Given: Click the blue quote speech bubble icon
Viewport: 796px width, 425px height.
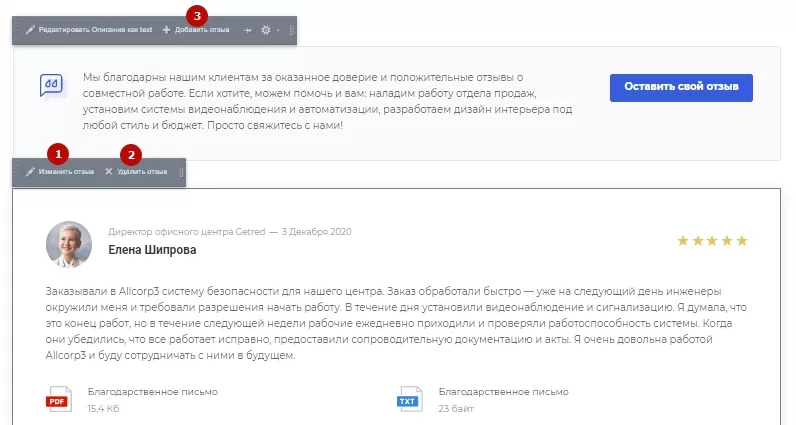Looking at the screenshot, I should 51,86.
